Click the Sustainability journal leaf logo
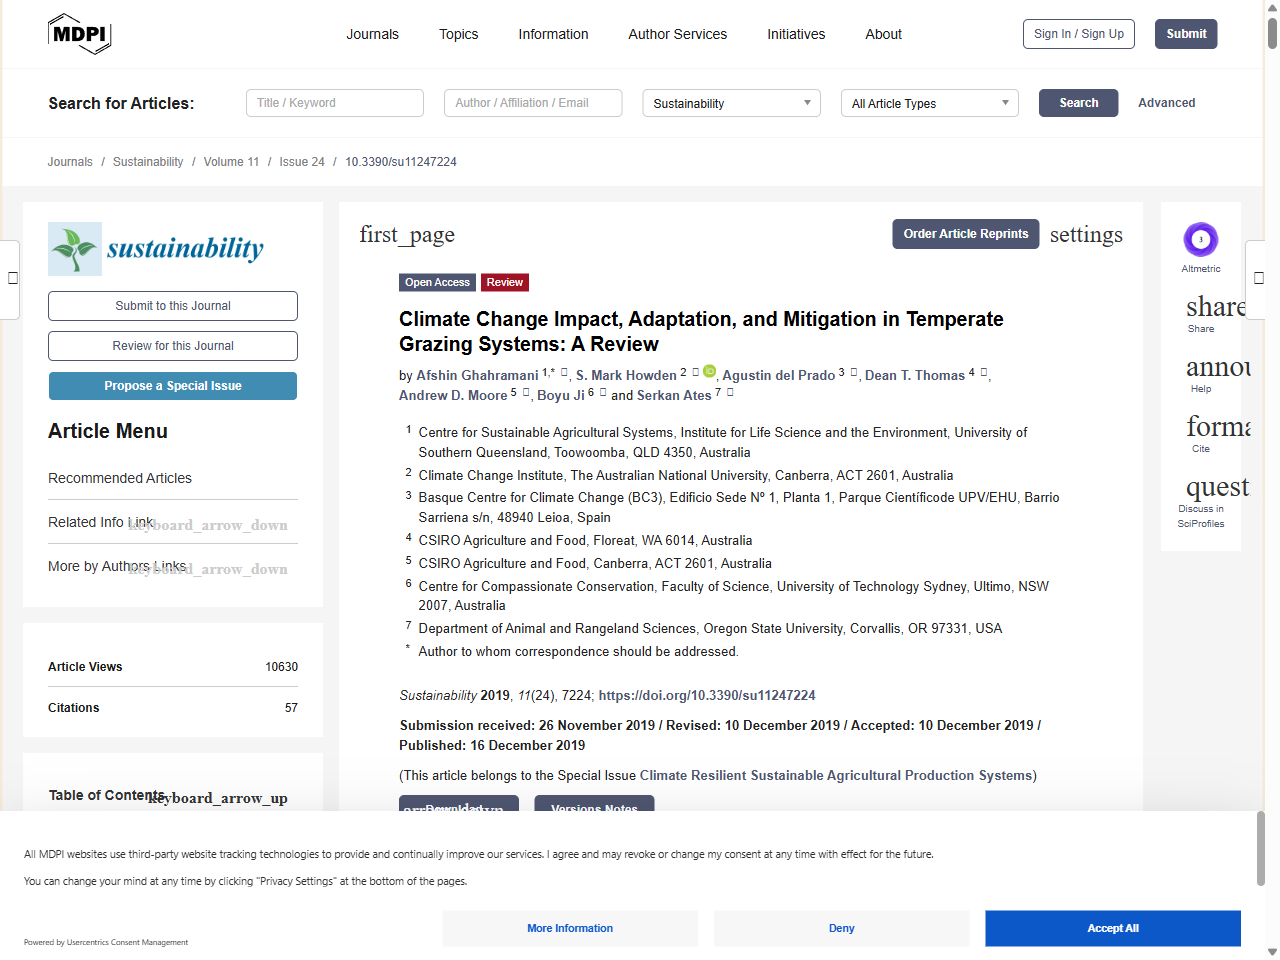Viewport: 1280px width, 960px height. (75, 249)
